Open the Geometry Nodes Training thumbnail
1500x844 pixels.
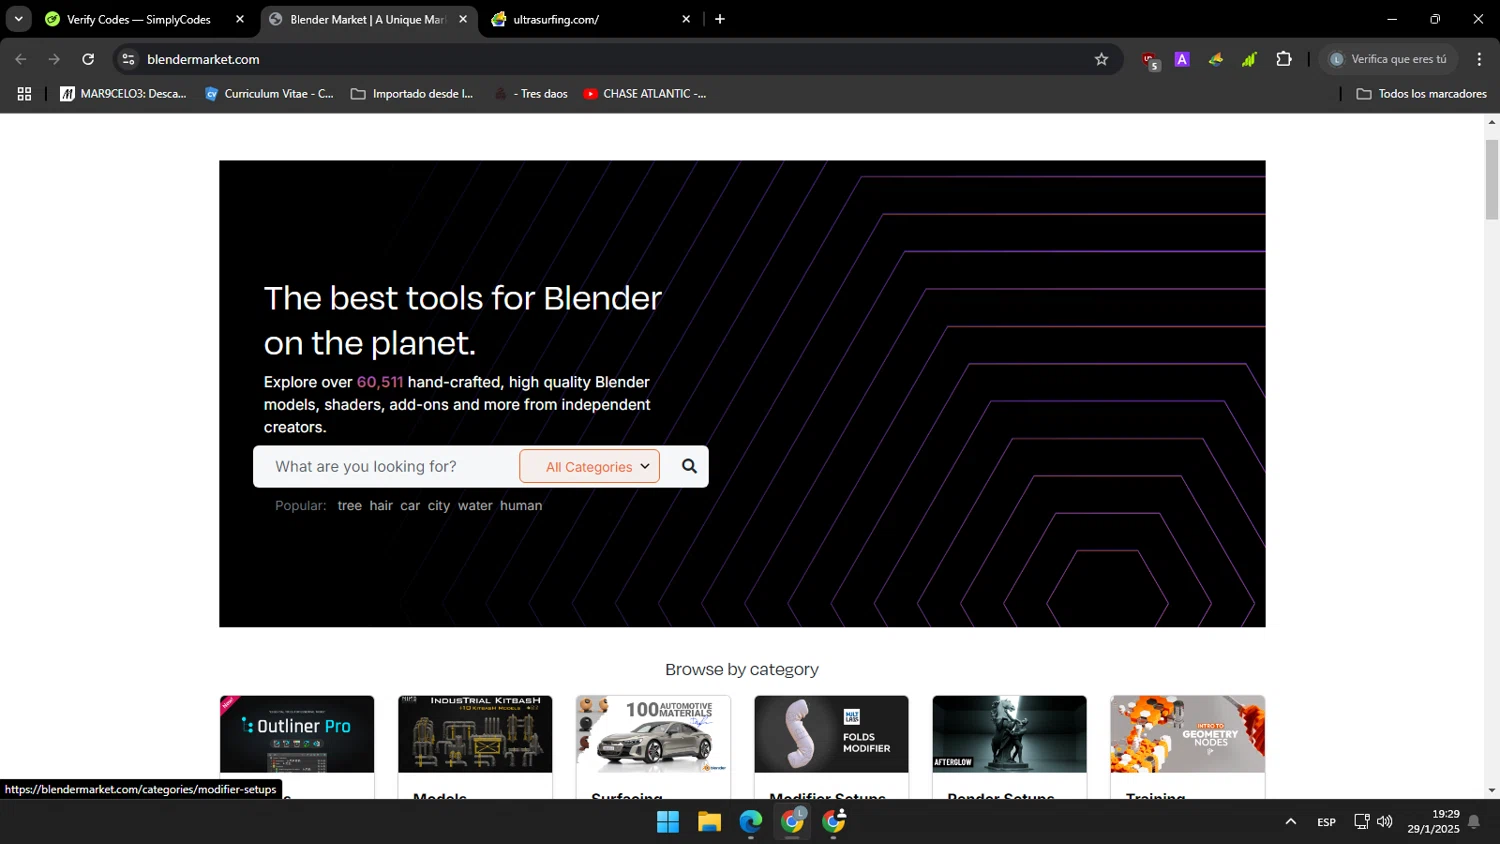1187,734
